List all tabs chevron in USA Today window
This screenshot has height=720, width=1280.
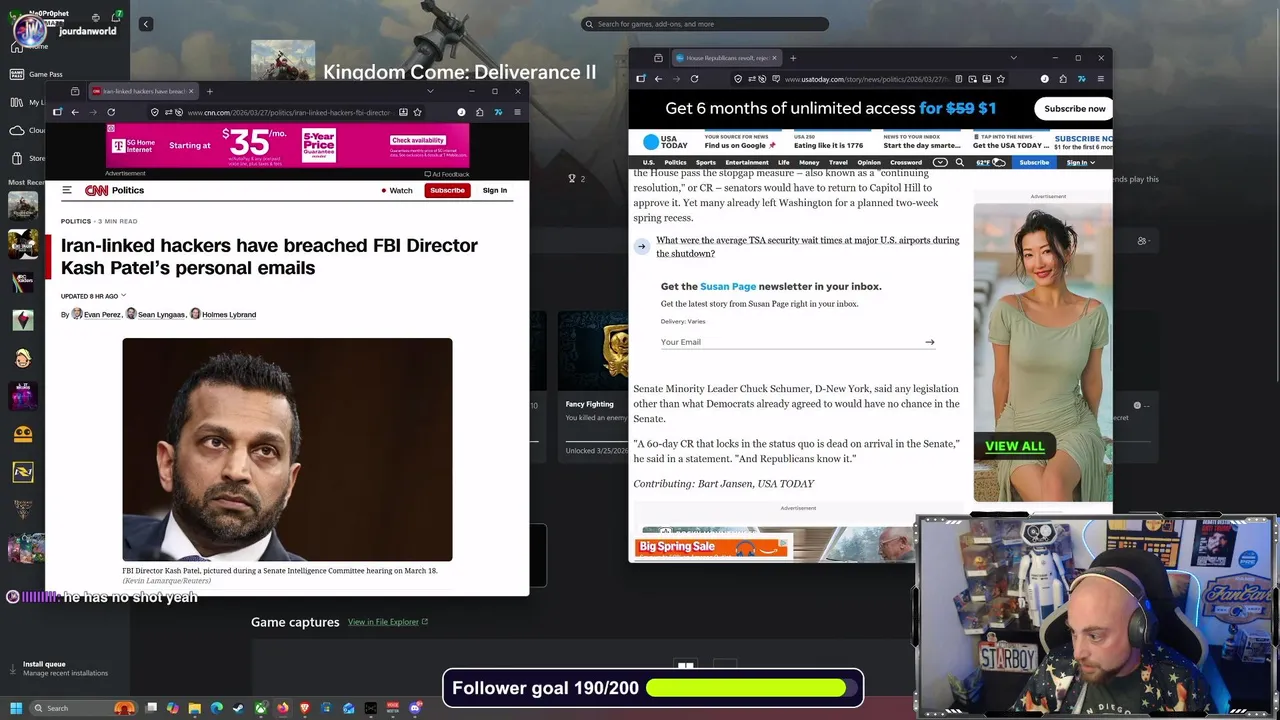pyautogui.click(x=1013, y=58)
